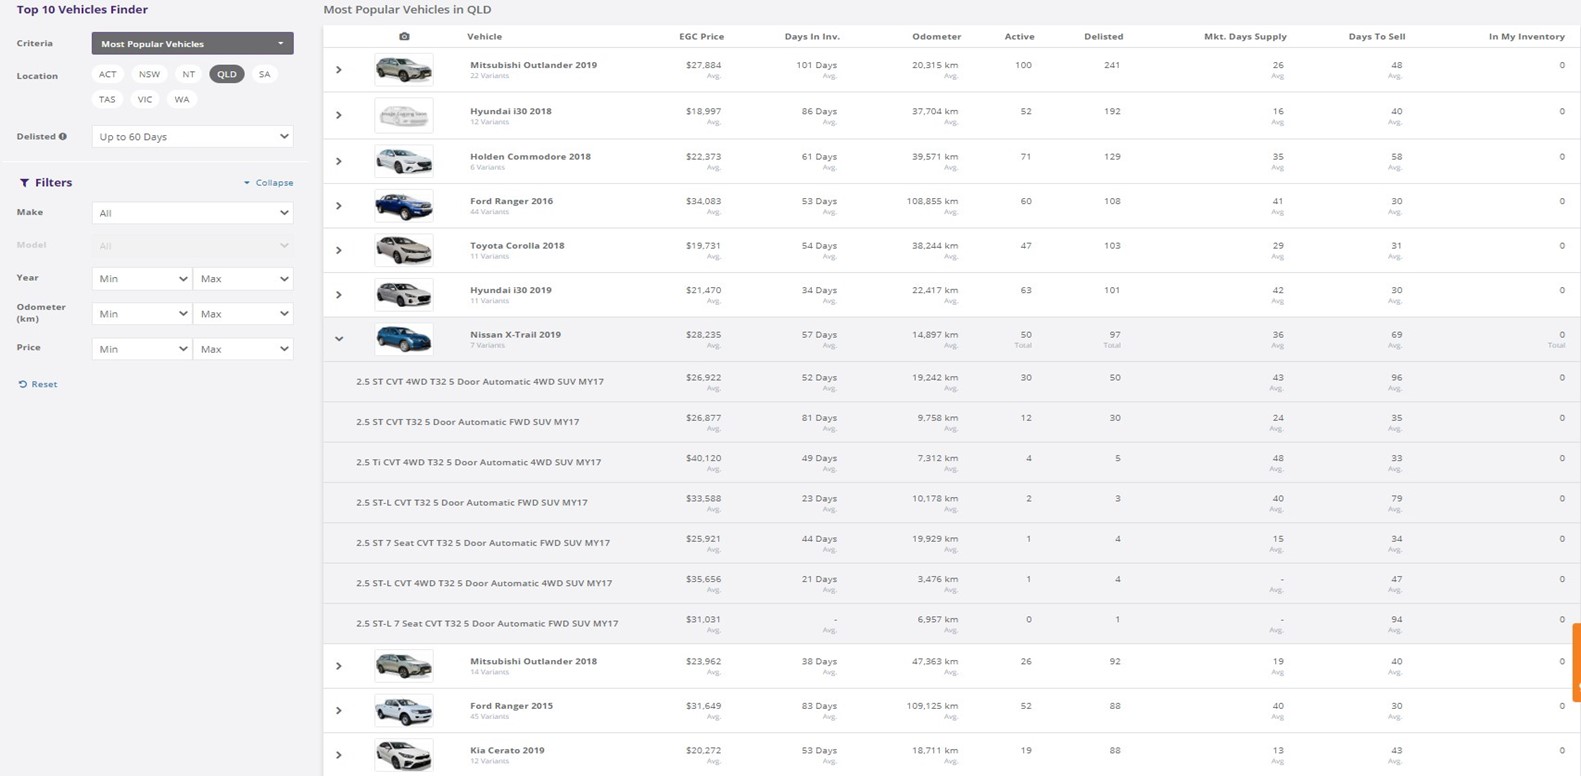Expand the Kia Cerato 2019 row
The width and height of the screenshot is (1581, 776).
(x=339, y=755)
